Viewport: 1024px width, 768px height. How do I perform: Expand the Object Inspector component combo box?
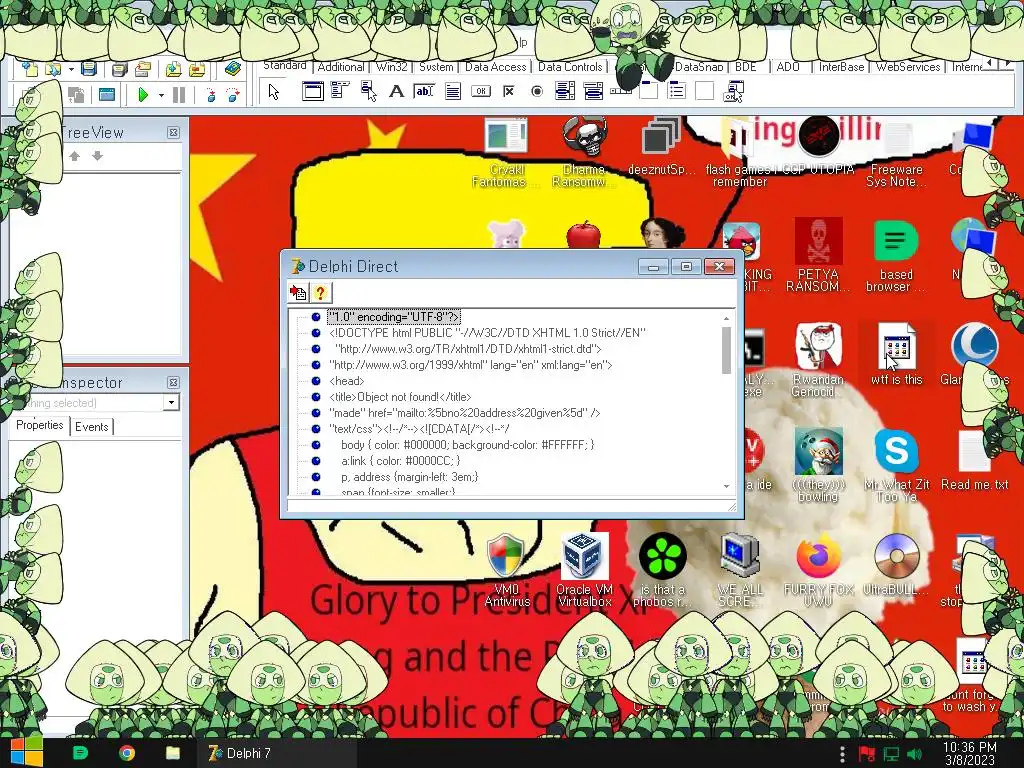171,402
